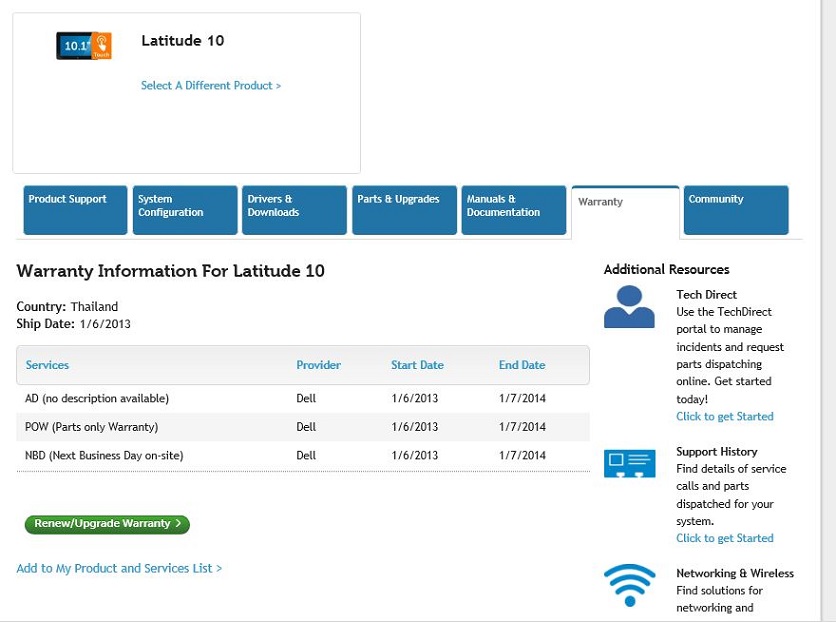Sort by the Services column header
Viewport: 836px width, 622px height.
click(47, 365)
